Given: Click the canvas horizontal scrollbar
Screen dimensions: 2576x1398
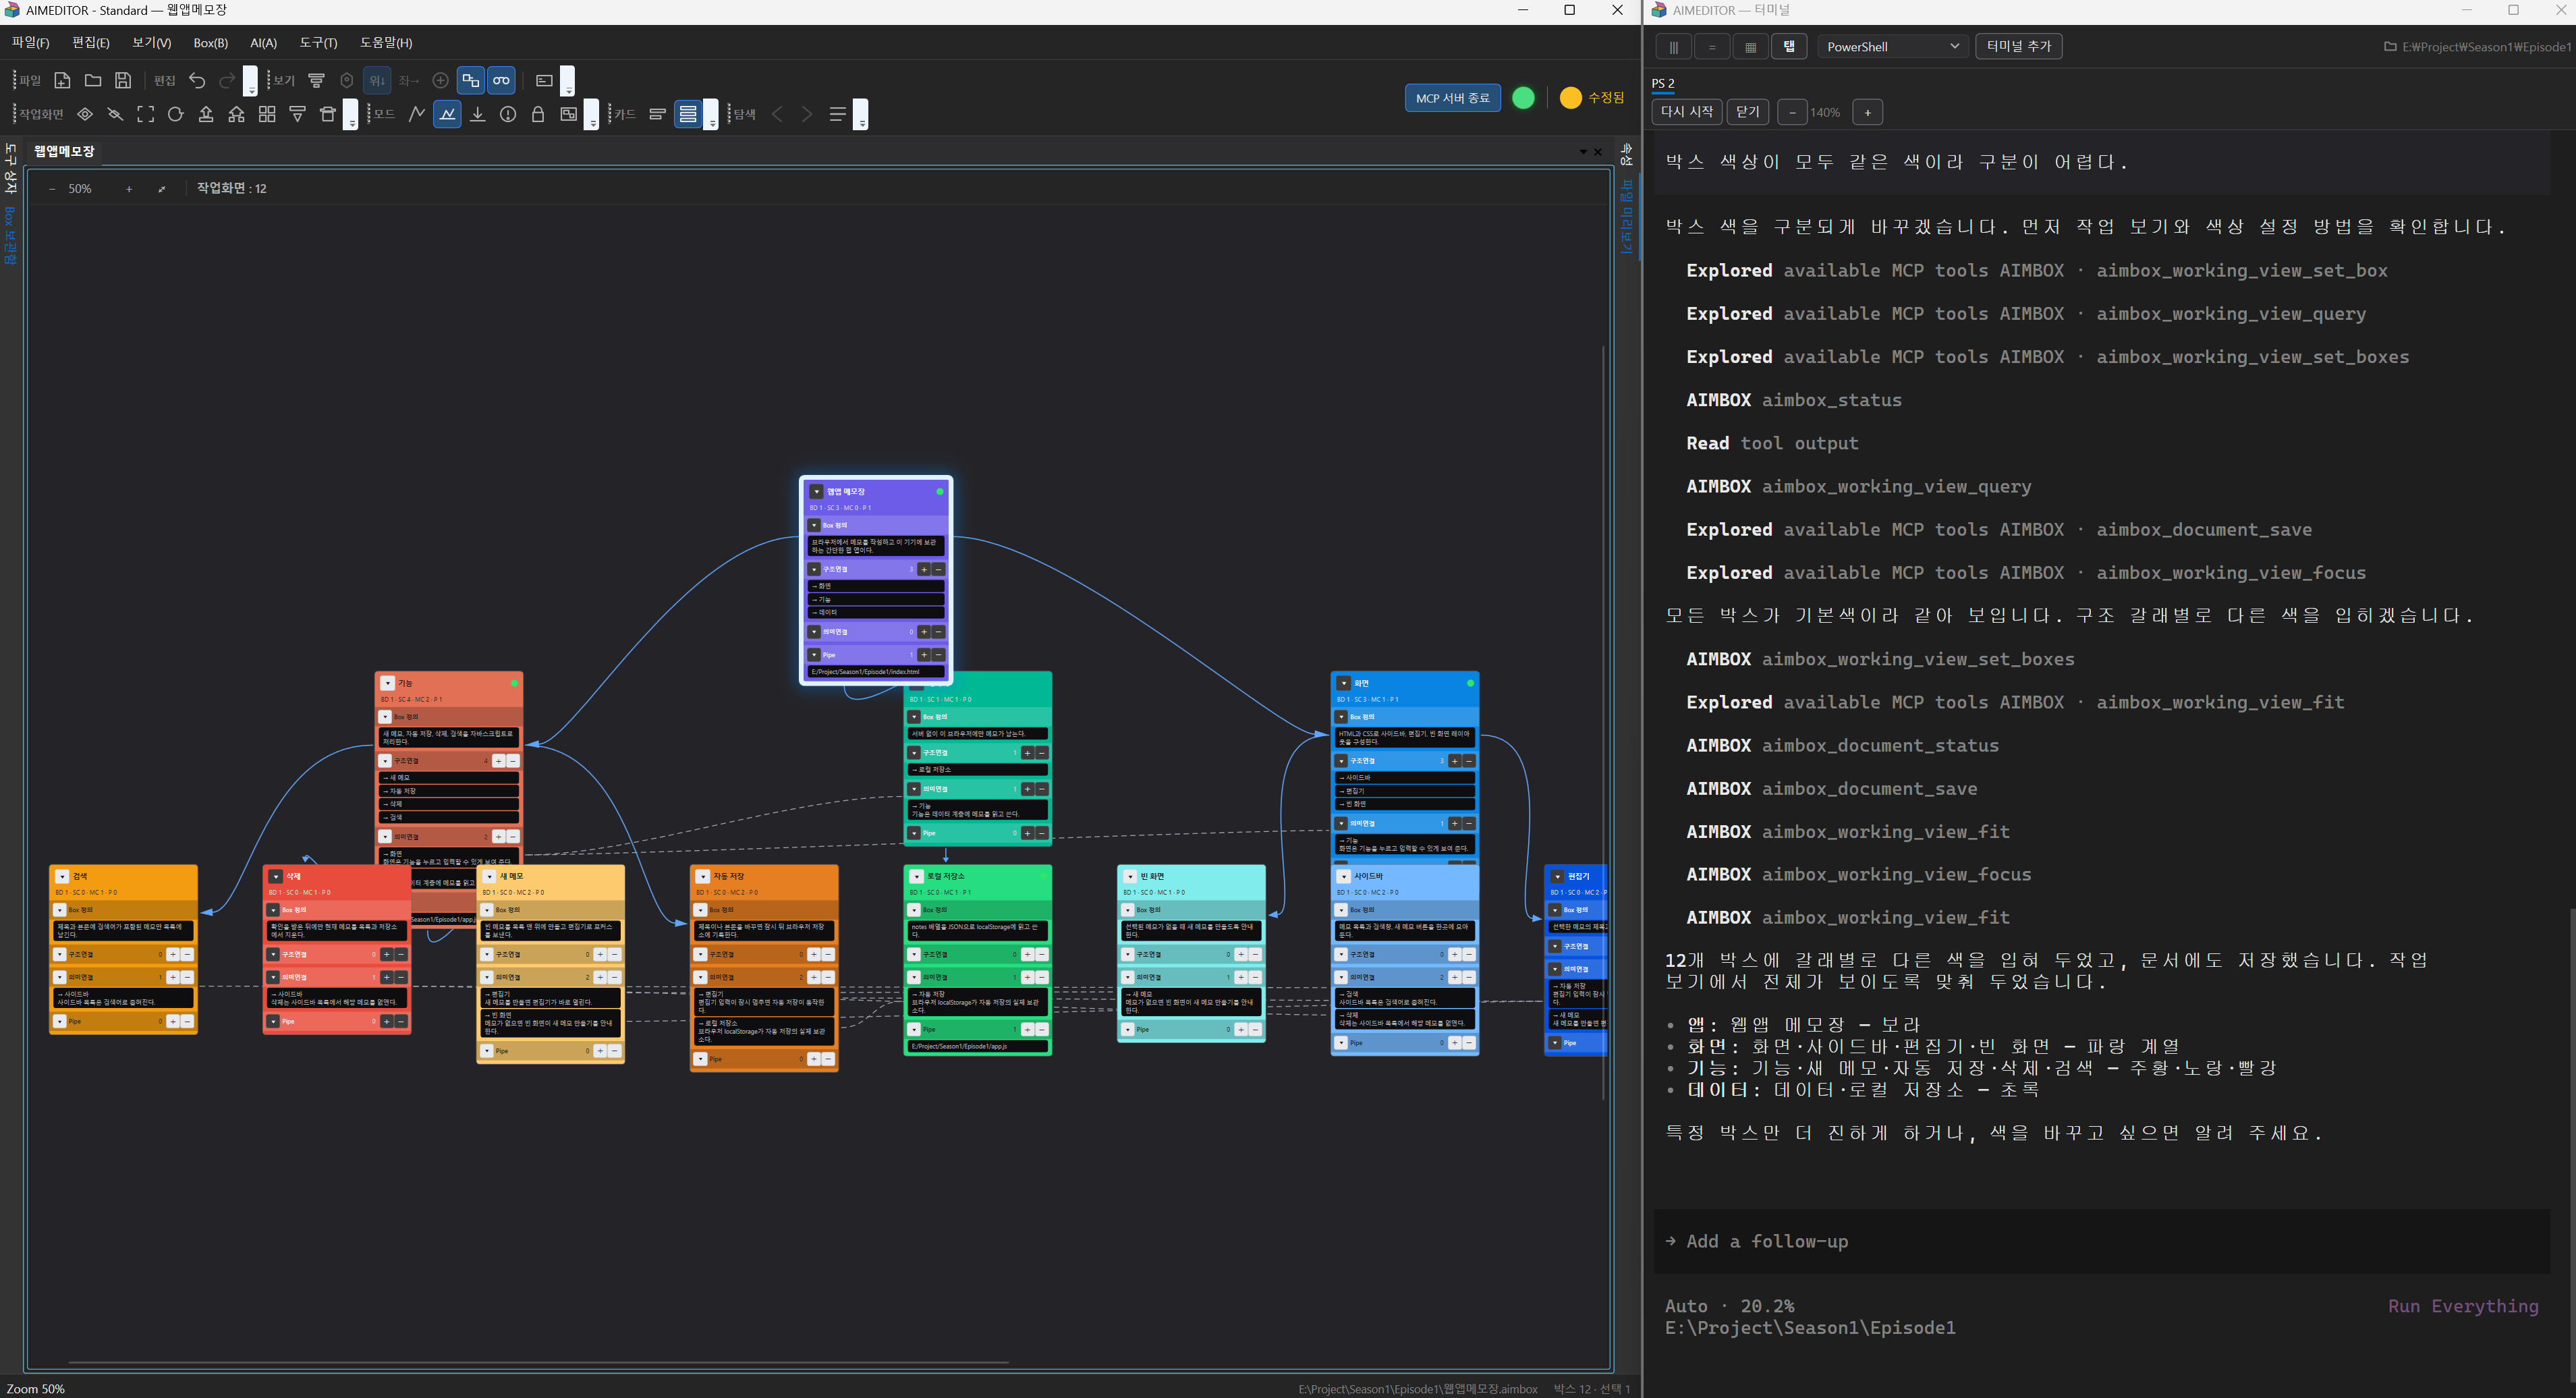Looking at the screenshot, I should tap(538, 1362).
